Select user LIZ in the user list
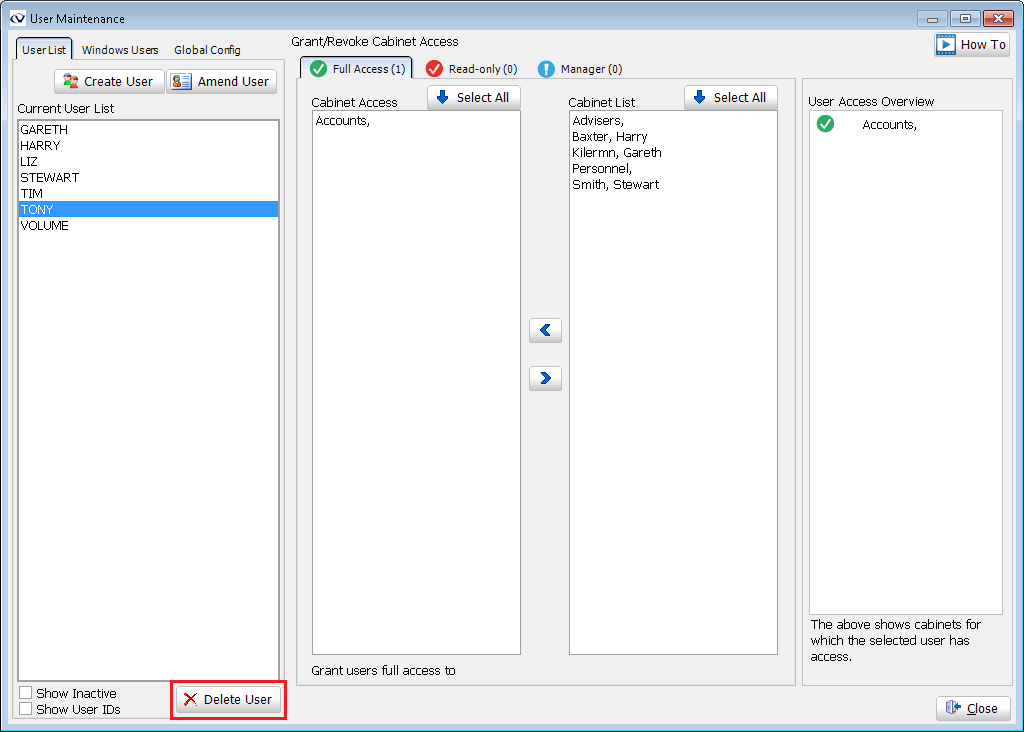 148,161
